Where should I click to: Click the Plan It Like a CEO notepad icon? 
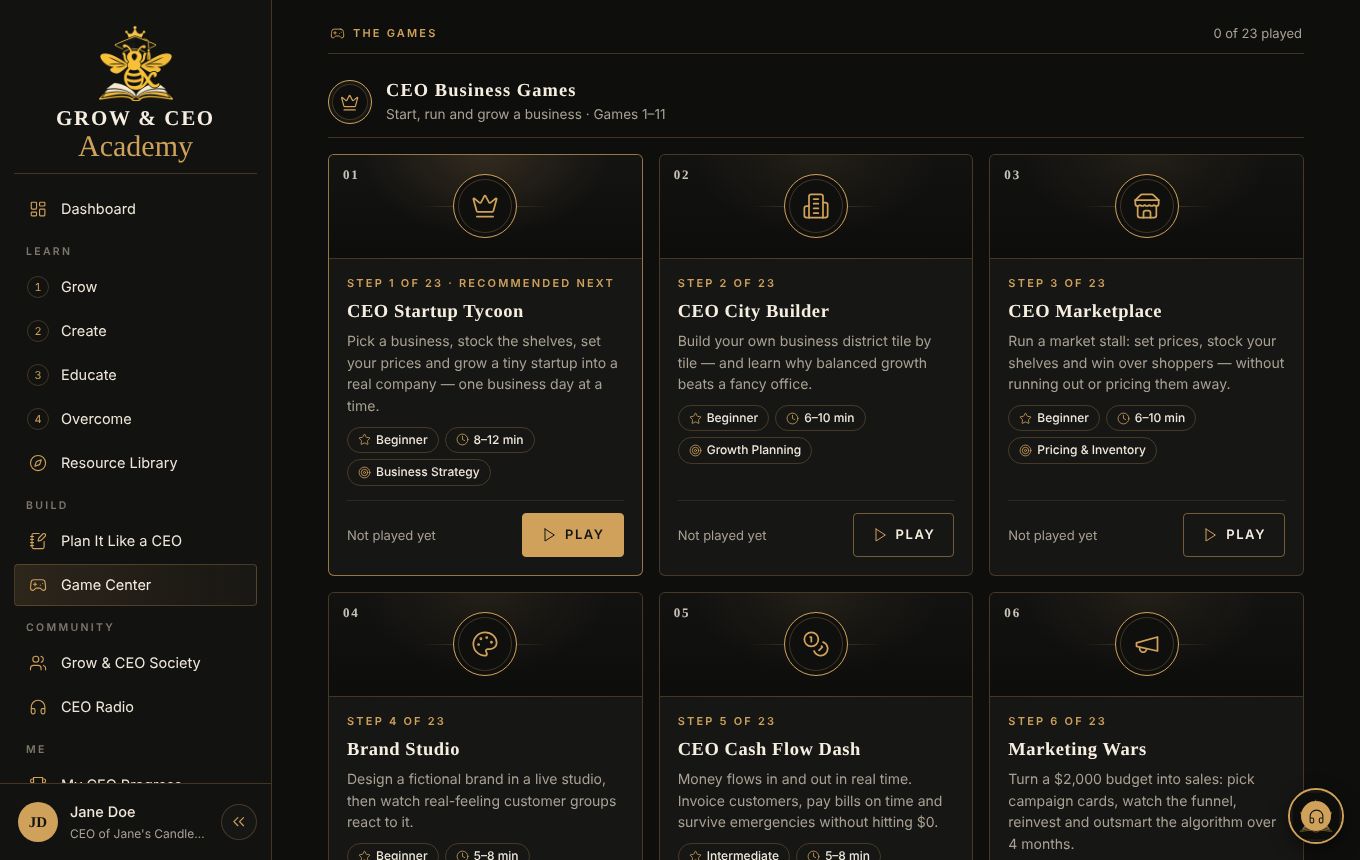tap(38, 541)
